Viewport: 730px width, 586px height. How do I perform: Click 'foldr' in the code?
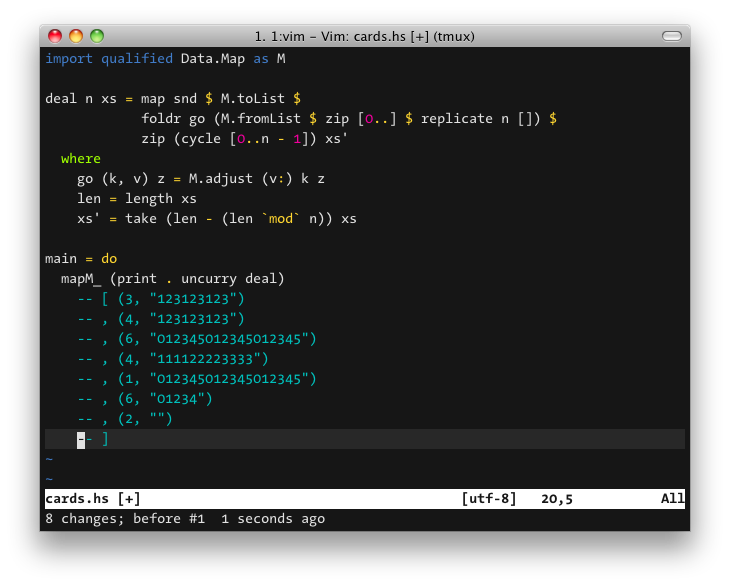(x=161, y=119)
